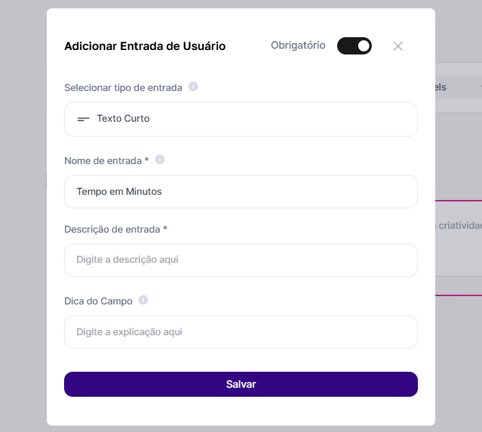482x432 pixels.
Task: Save the input with Salvar button
Action: click(241, 384)
